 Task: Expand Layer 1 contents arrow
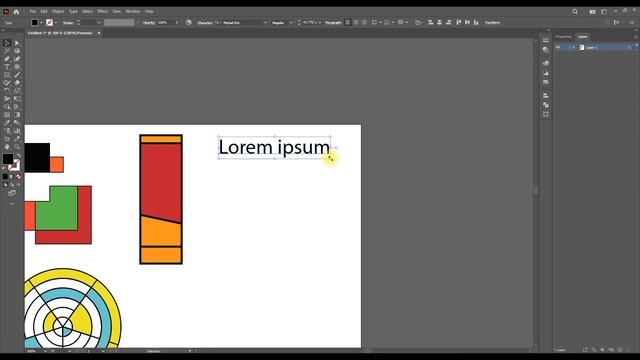[573, 47]
